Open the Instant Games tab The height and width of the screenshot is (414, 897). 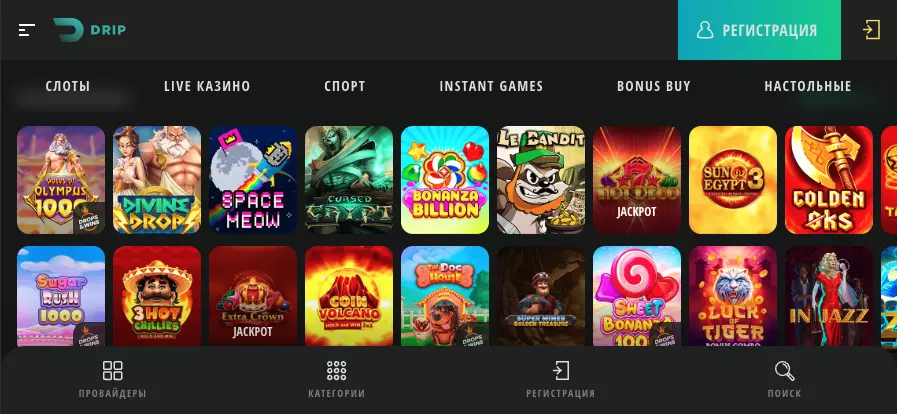(x=491, y=86)
